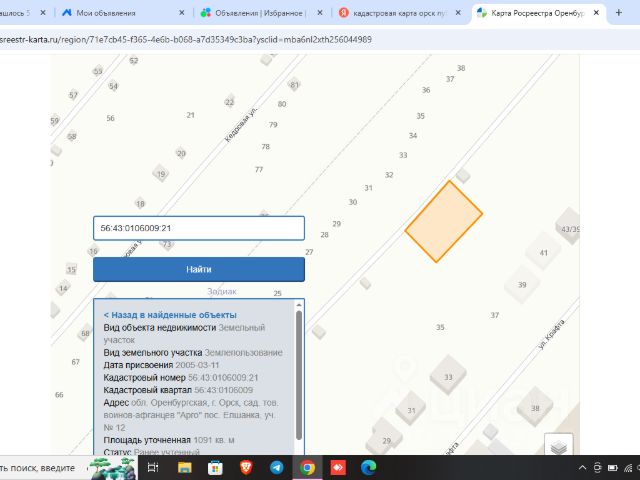640x480 pixels.
Task: Click the Кедровая ул. street label
Action: (241, 125)
